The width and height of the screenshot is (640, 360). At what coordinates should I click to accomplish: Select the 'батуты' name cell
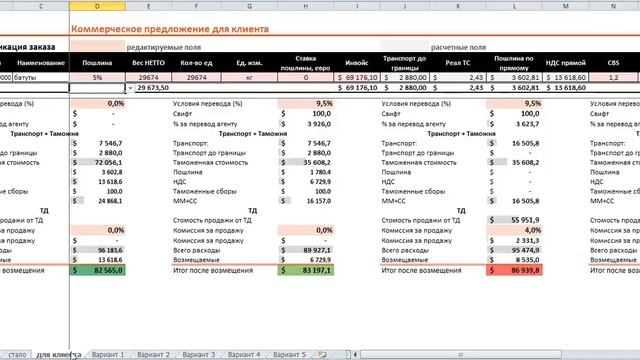pyautogui.click(x=41, y=78)
